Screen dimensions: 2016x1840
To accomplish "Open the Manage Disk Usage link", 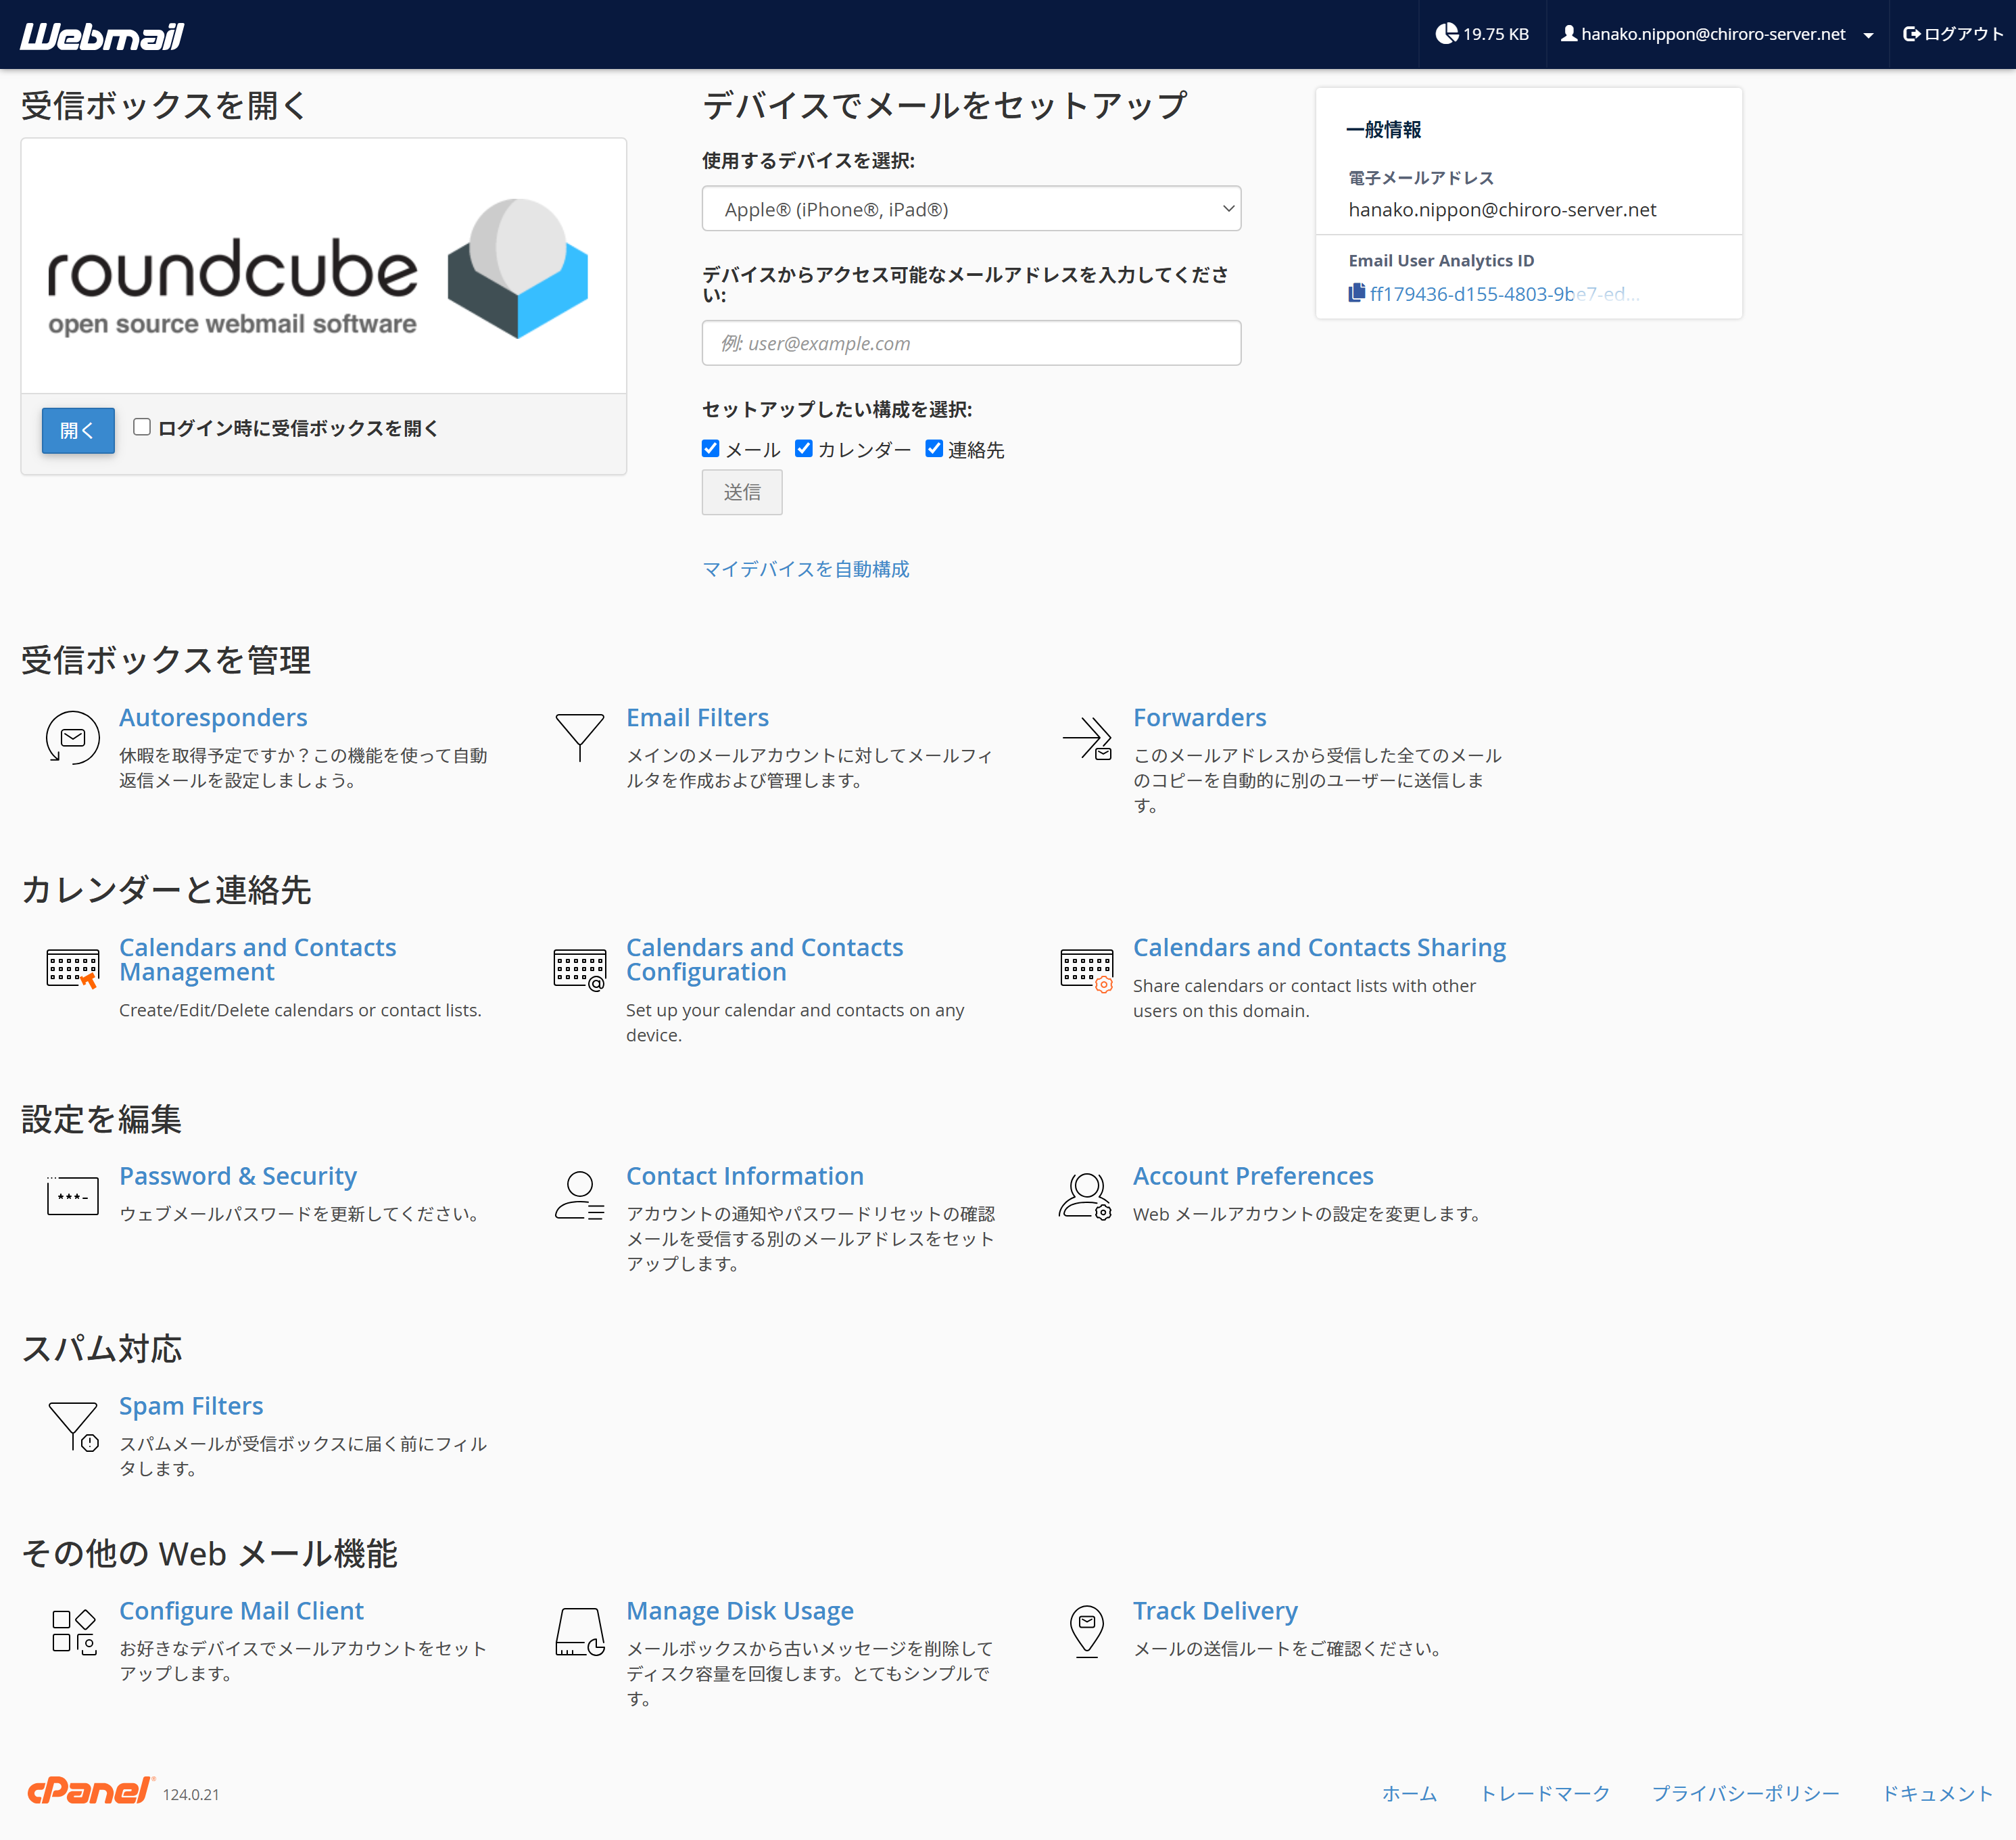I will pyautogui.click(x=740, y=1610).
